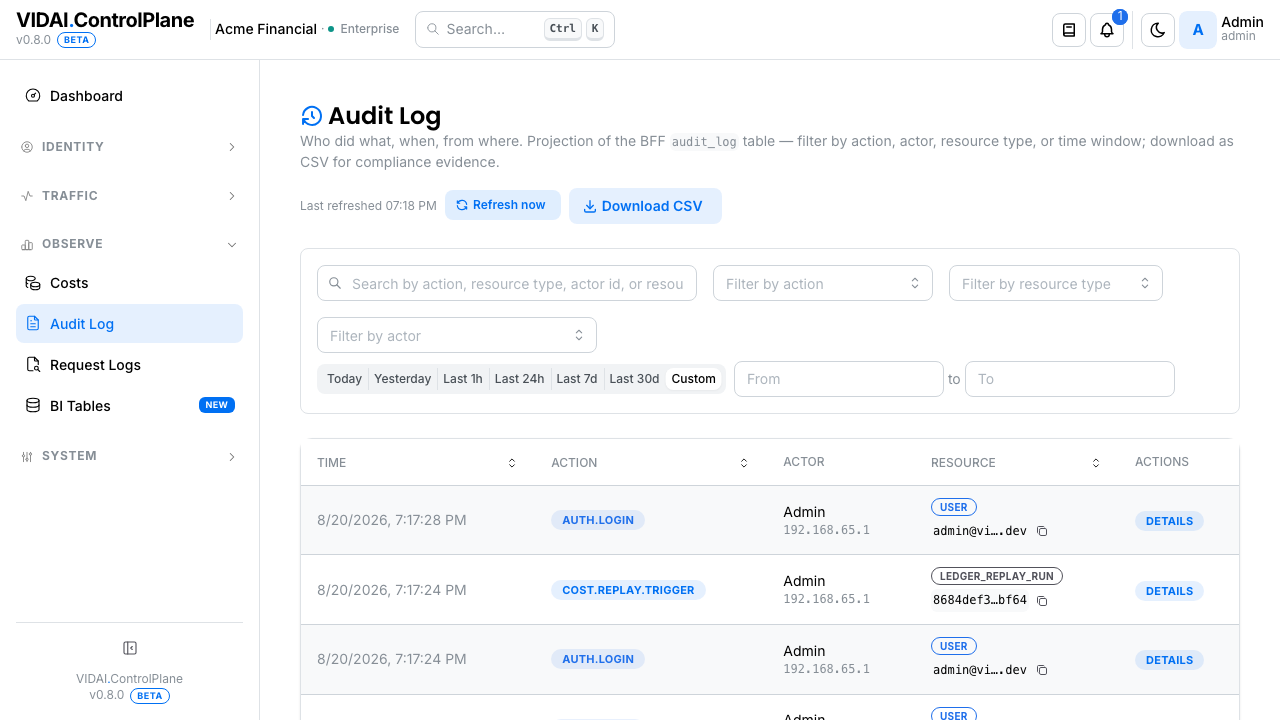Collapse the Observe section
This screenshot has width=1280, height=720.
click(x=129, y=244)
